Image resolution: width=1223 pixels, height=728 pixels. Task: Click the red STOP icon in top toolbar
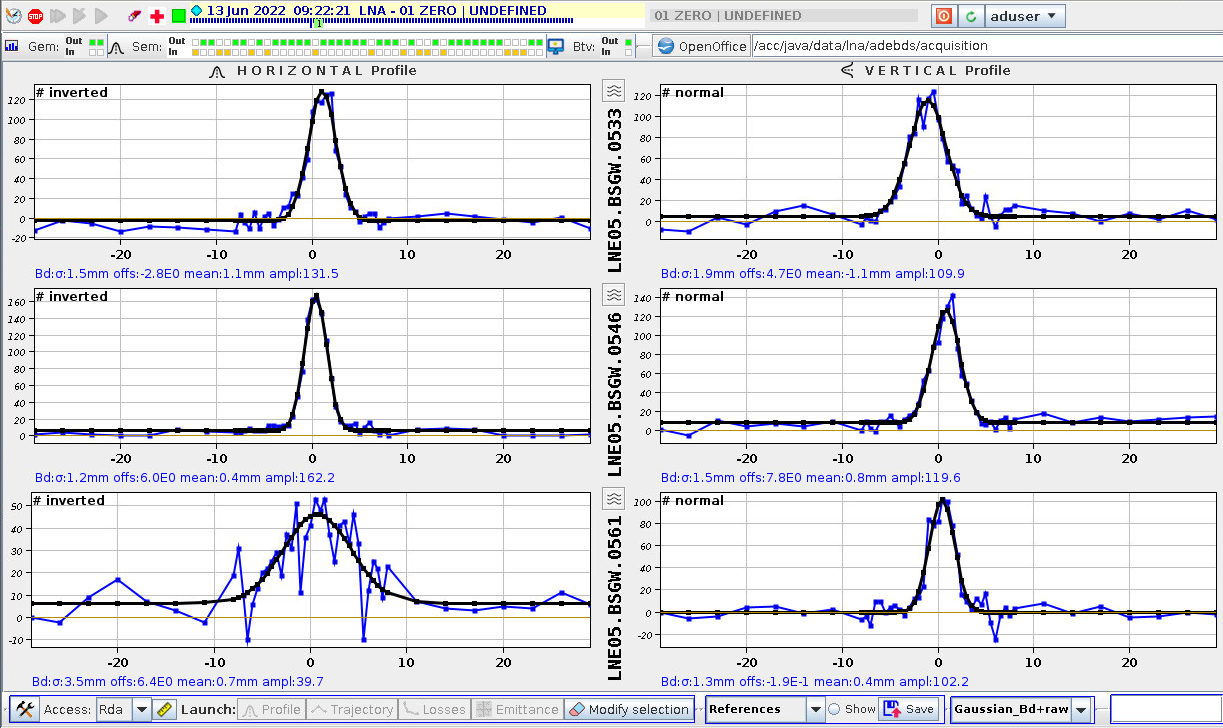(x=35, y=16)
